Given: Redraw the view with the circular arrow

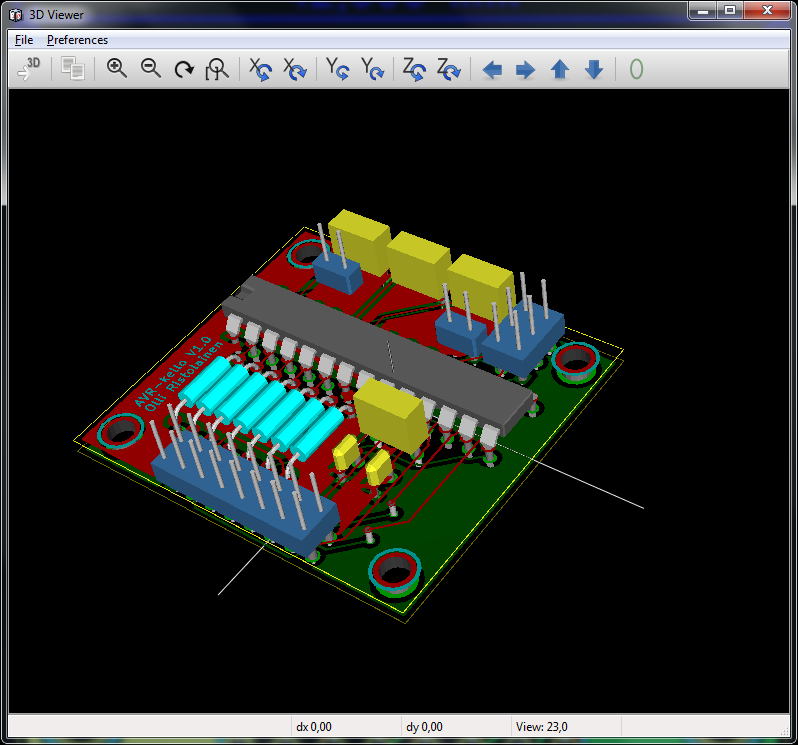Looking at the screenshot, I should coord(184,69).
